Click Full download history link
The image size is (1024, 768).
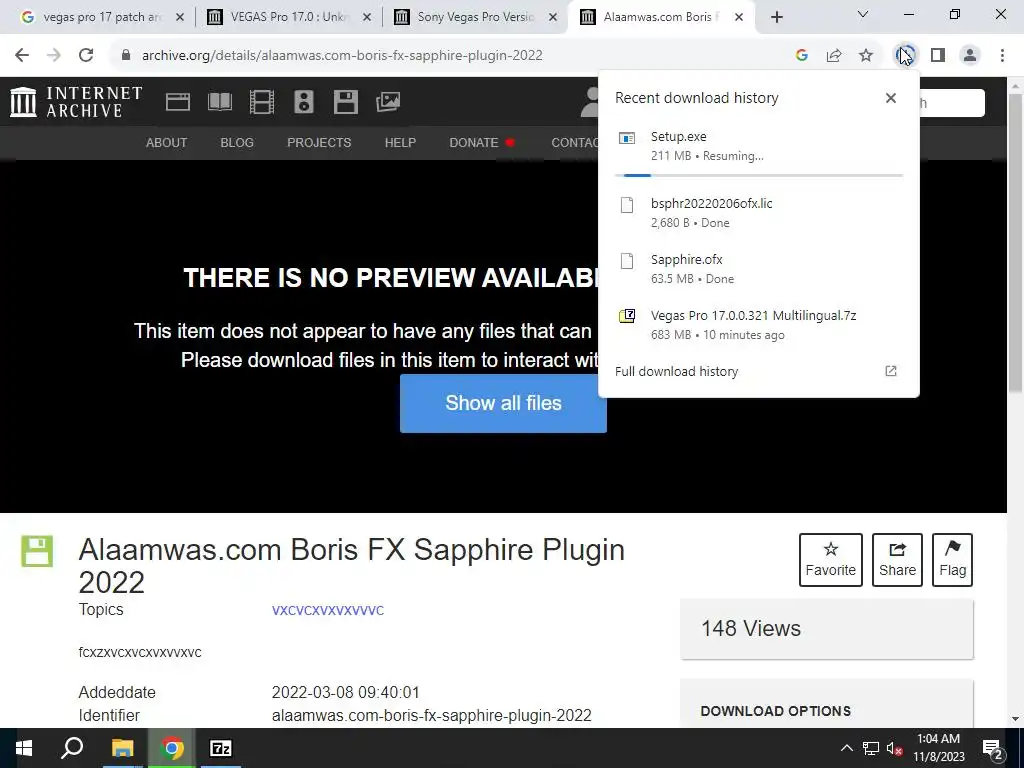point(677,372)
